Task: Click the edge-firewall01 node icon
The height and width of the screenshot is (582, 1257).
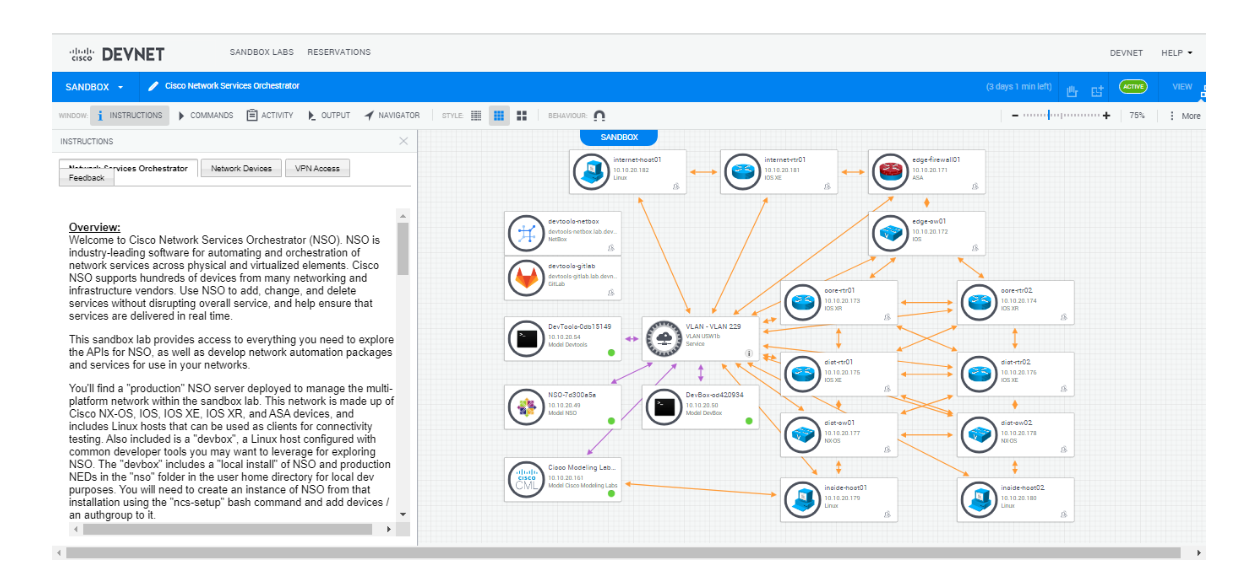Action: coord(890,171)
